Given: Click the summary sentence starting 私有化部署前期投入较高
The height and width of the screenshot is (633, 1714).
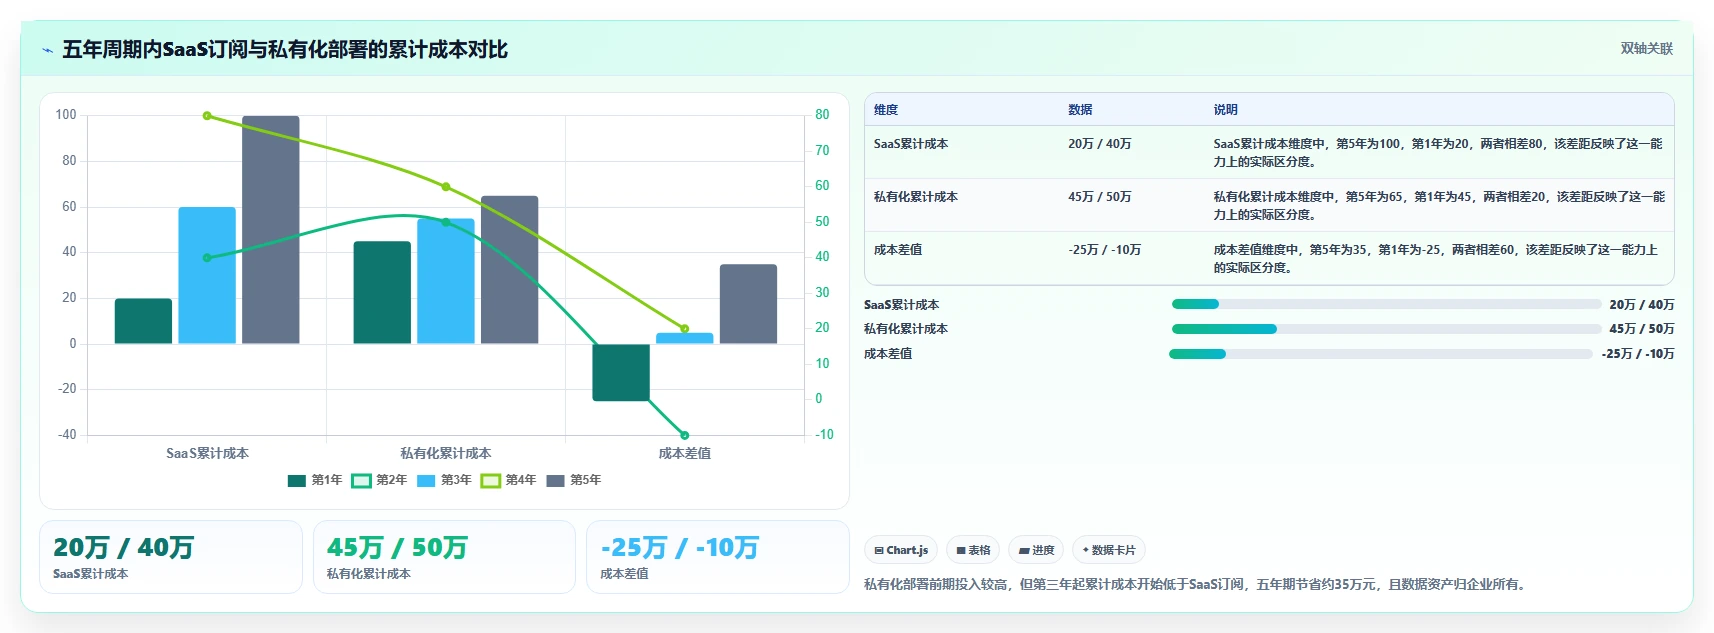Looking at the screenshot, I should (x=1197, y=584).
